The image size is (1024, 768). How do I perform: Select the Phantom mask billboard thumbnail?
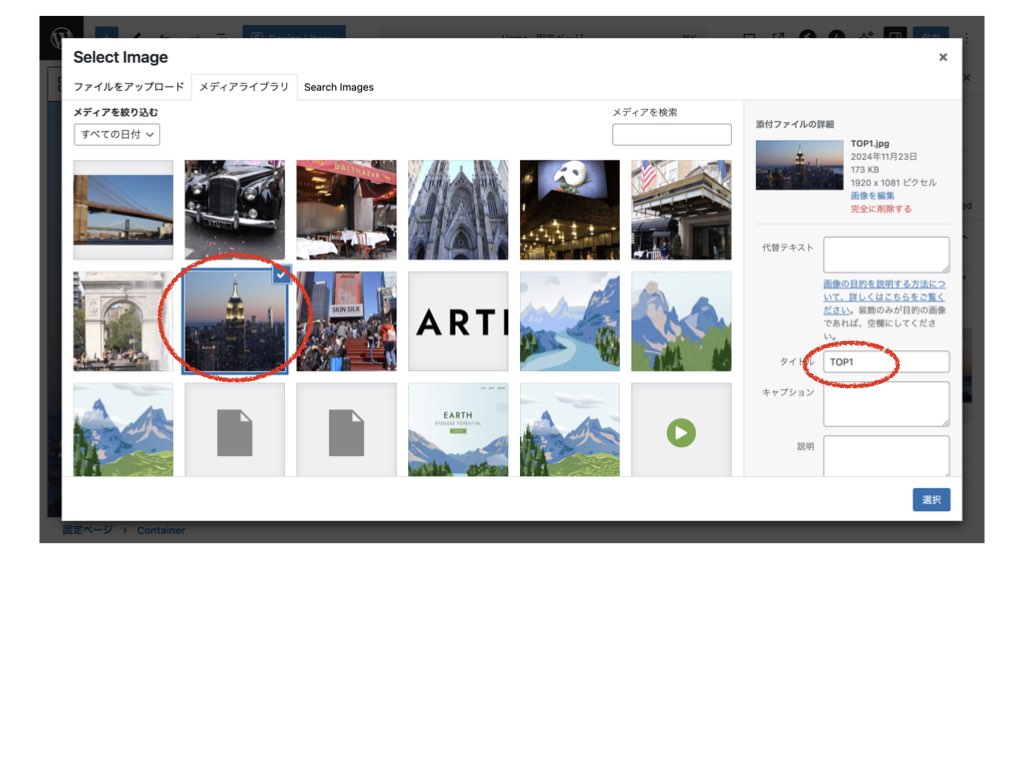(x=569, y=210)
